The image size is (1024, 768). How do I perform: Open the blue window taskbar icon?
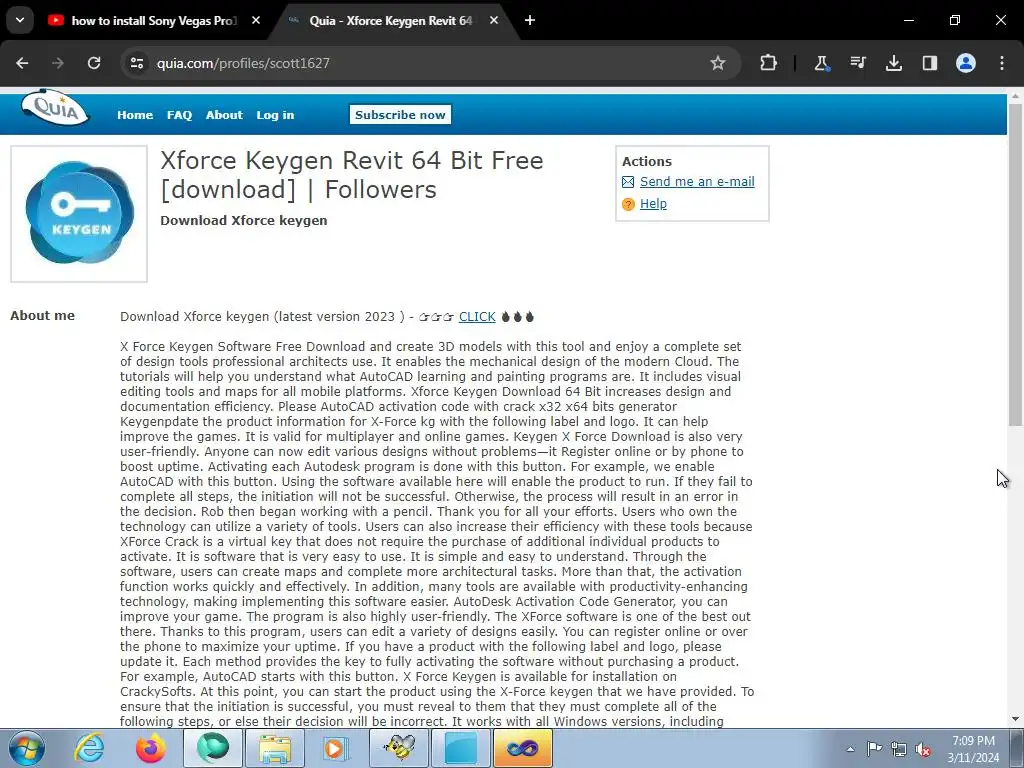tap(461, 748)
